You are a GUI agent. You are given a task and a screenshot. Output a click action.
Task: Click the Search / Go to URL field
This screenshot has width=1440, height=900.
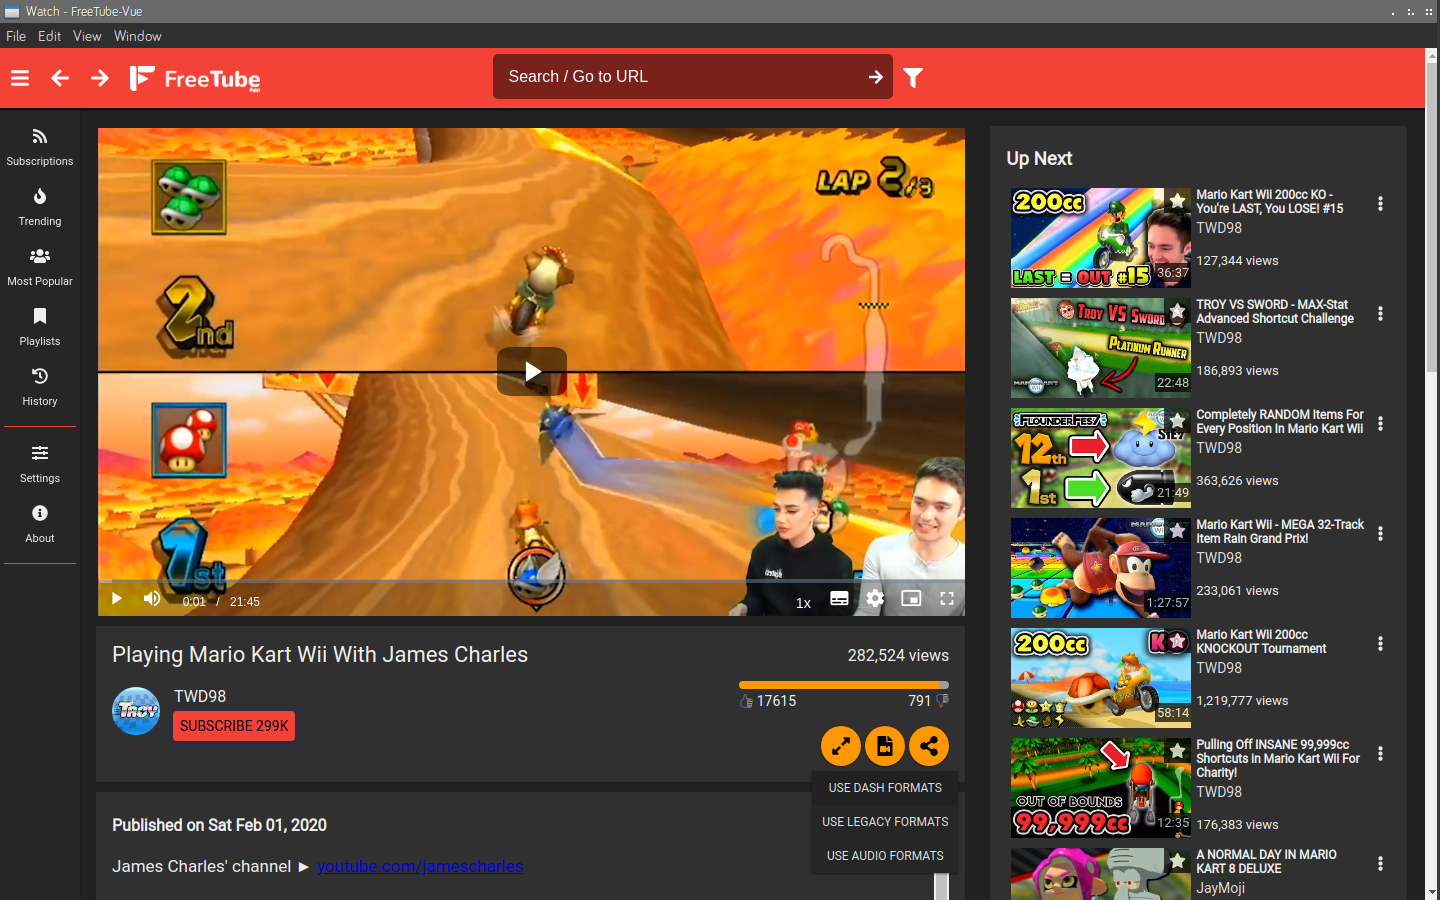click(x=680, y=77)
